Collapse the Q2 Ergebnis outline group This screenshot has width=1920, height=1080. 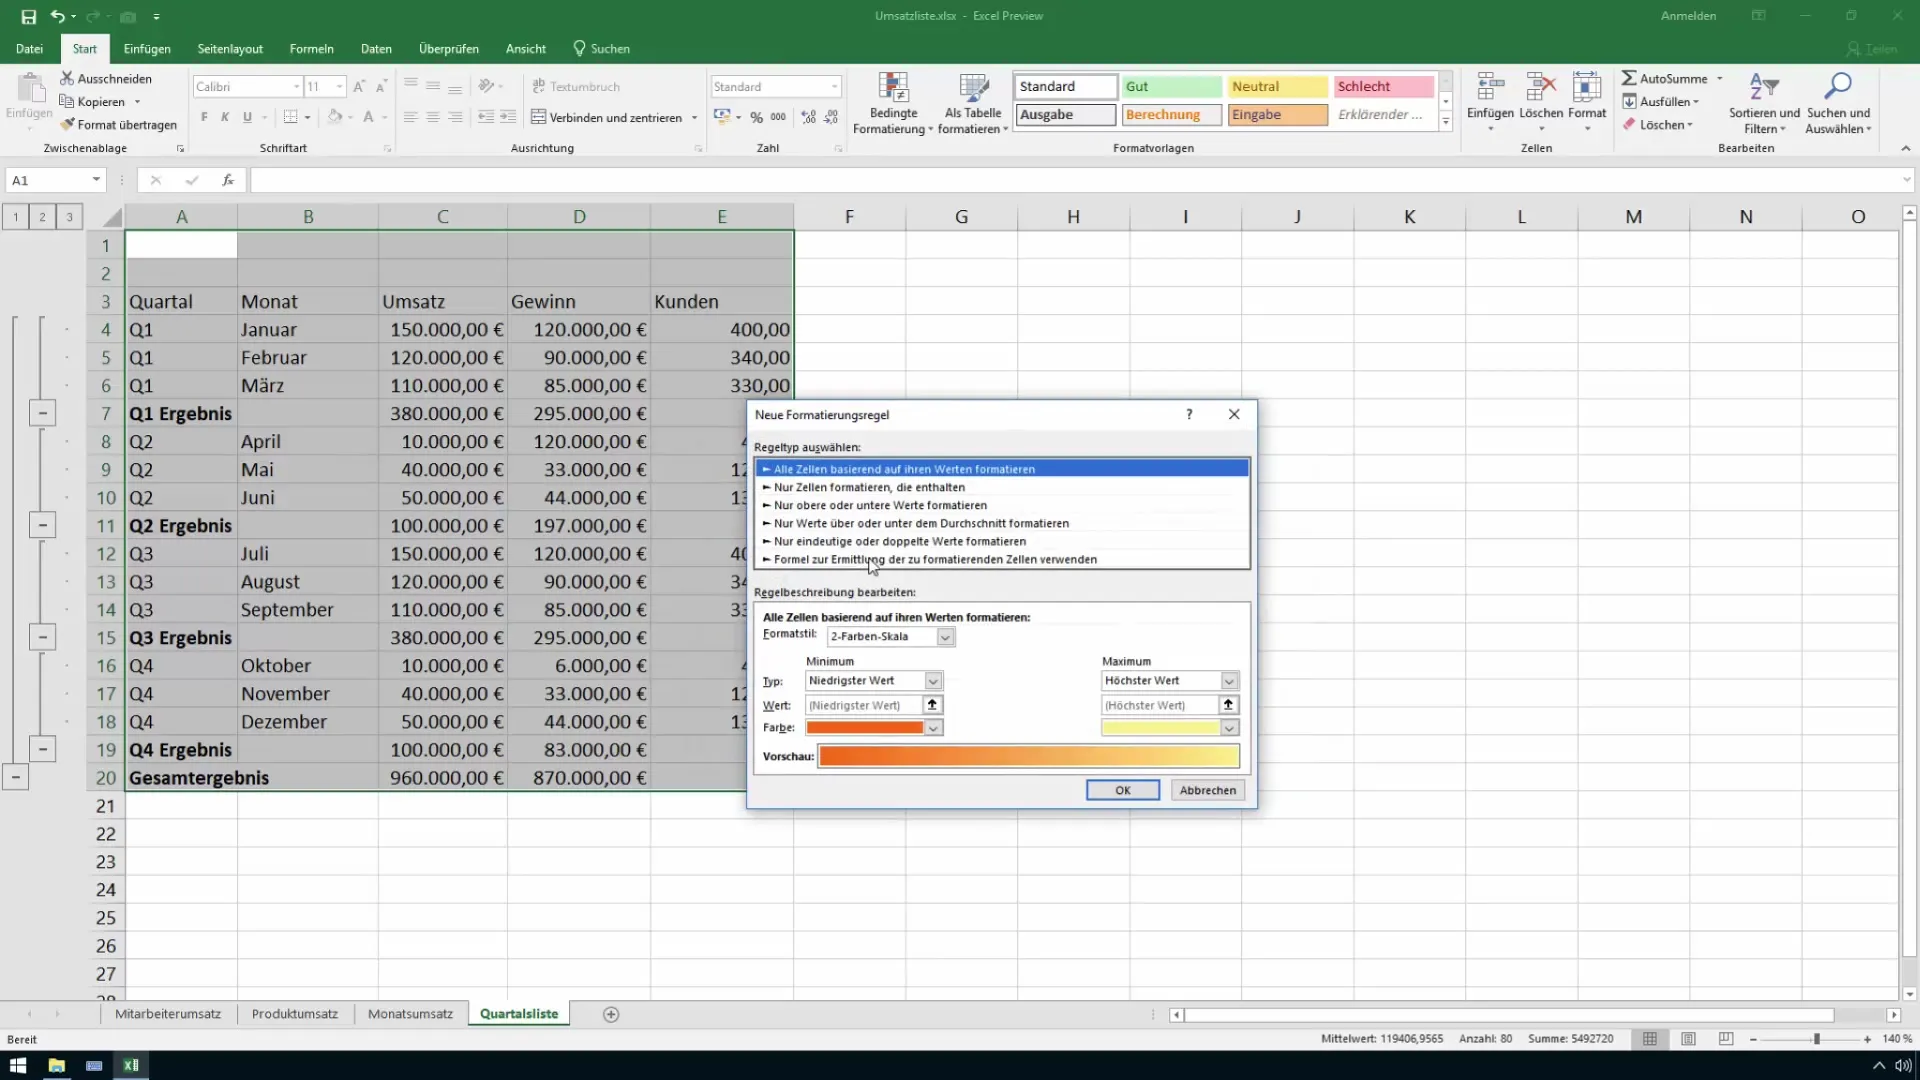(x=42, y=525)
